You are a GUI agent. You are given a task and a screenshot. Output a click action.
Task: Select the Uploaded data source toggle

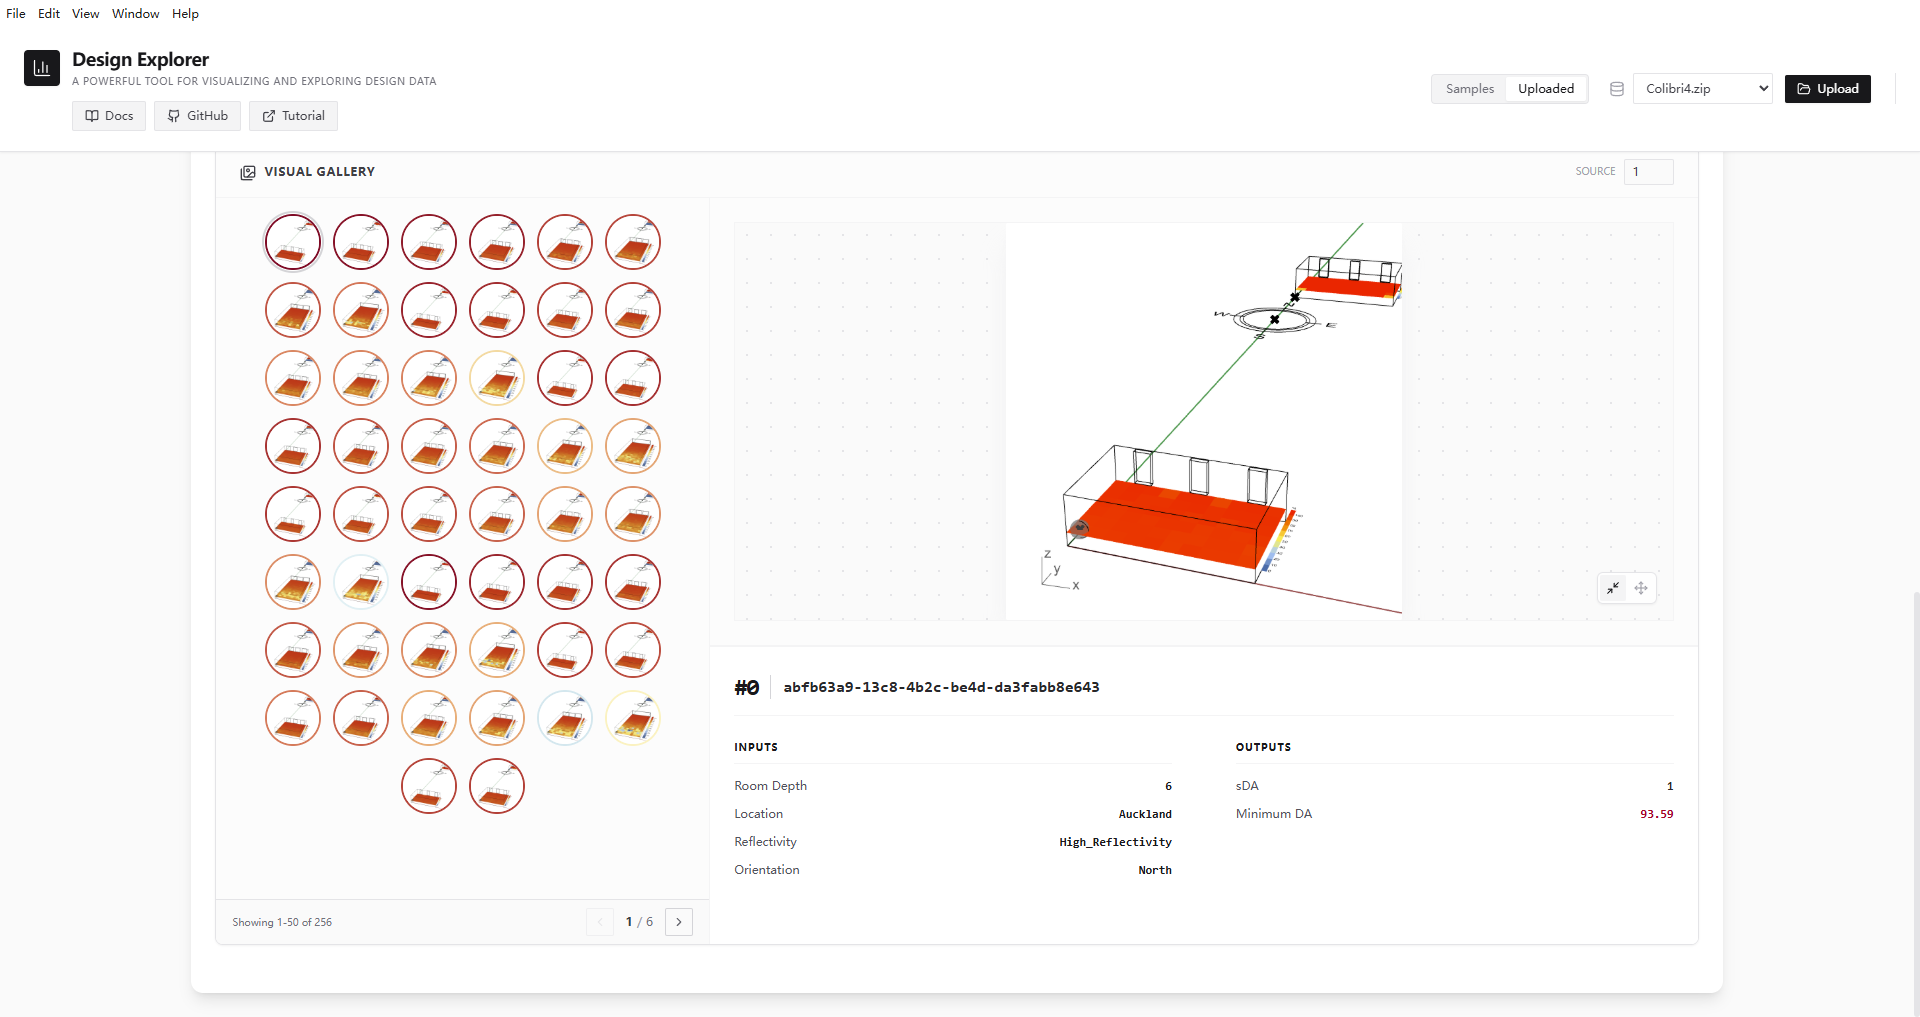point(1545,89)
